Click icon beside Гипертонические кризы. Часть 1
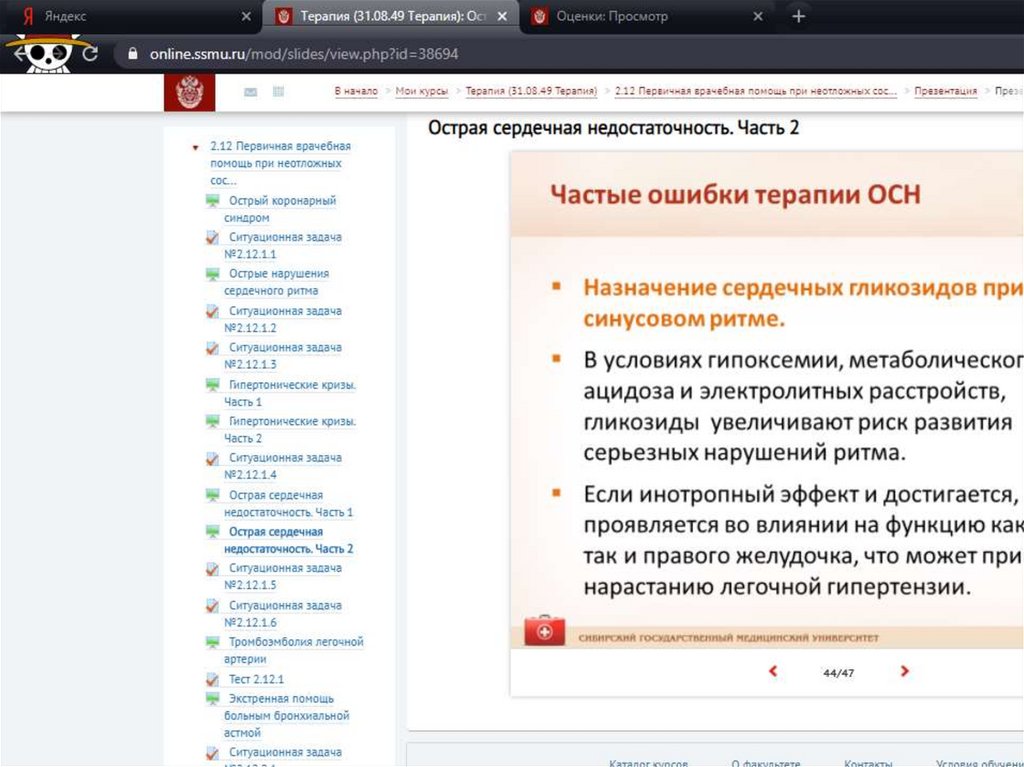Viewport: 1024px width, 767px height. (x=213, y=385)
